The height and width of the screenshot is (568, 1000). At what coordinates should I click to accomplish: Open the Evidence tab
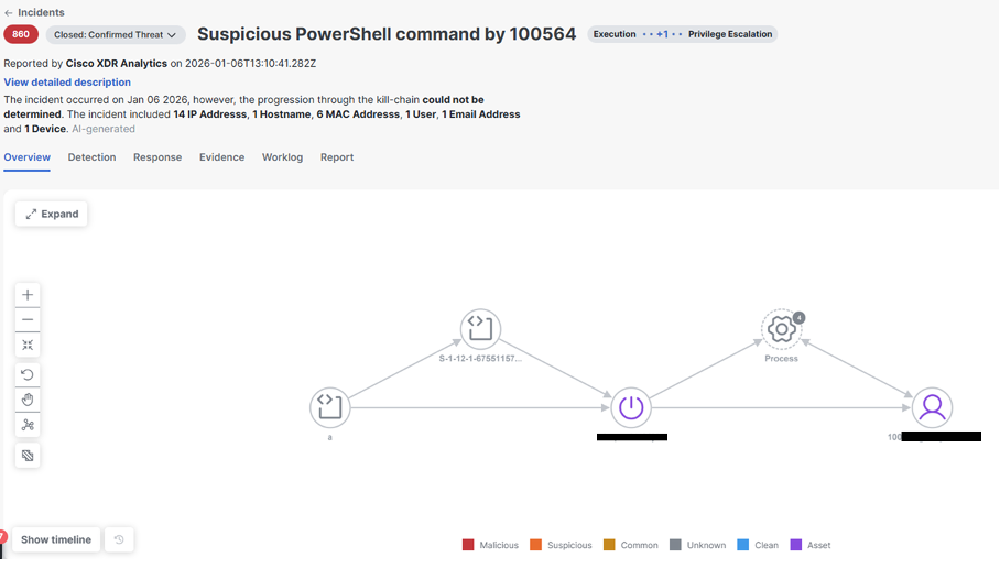pyautogui.click(x=221, y=157)
